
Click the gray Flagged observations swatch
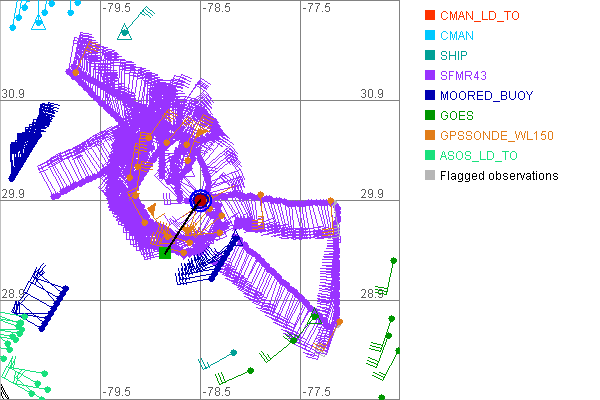pos(430,176)
